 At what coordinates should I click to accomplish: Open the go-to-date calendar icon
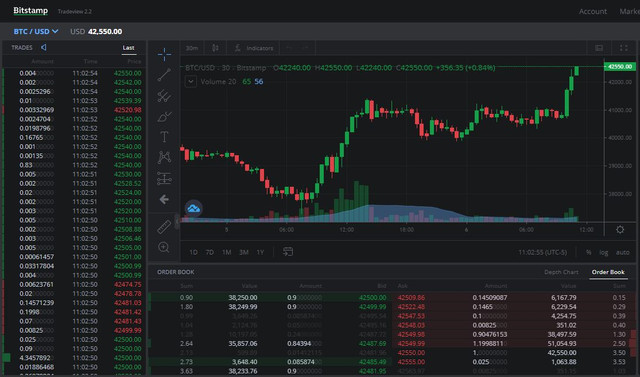pyautogui.click(x=288, y=252)
